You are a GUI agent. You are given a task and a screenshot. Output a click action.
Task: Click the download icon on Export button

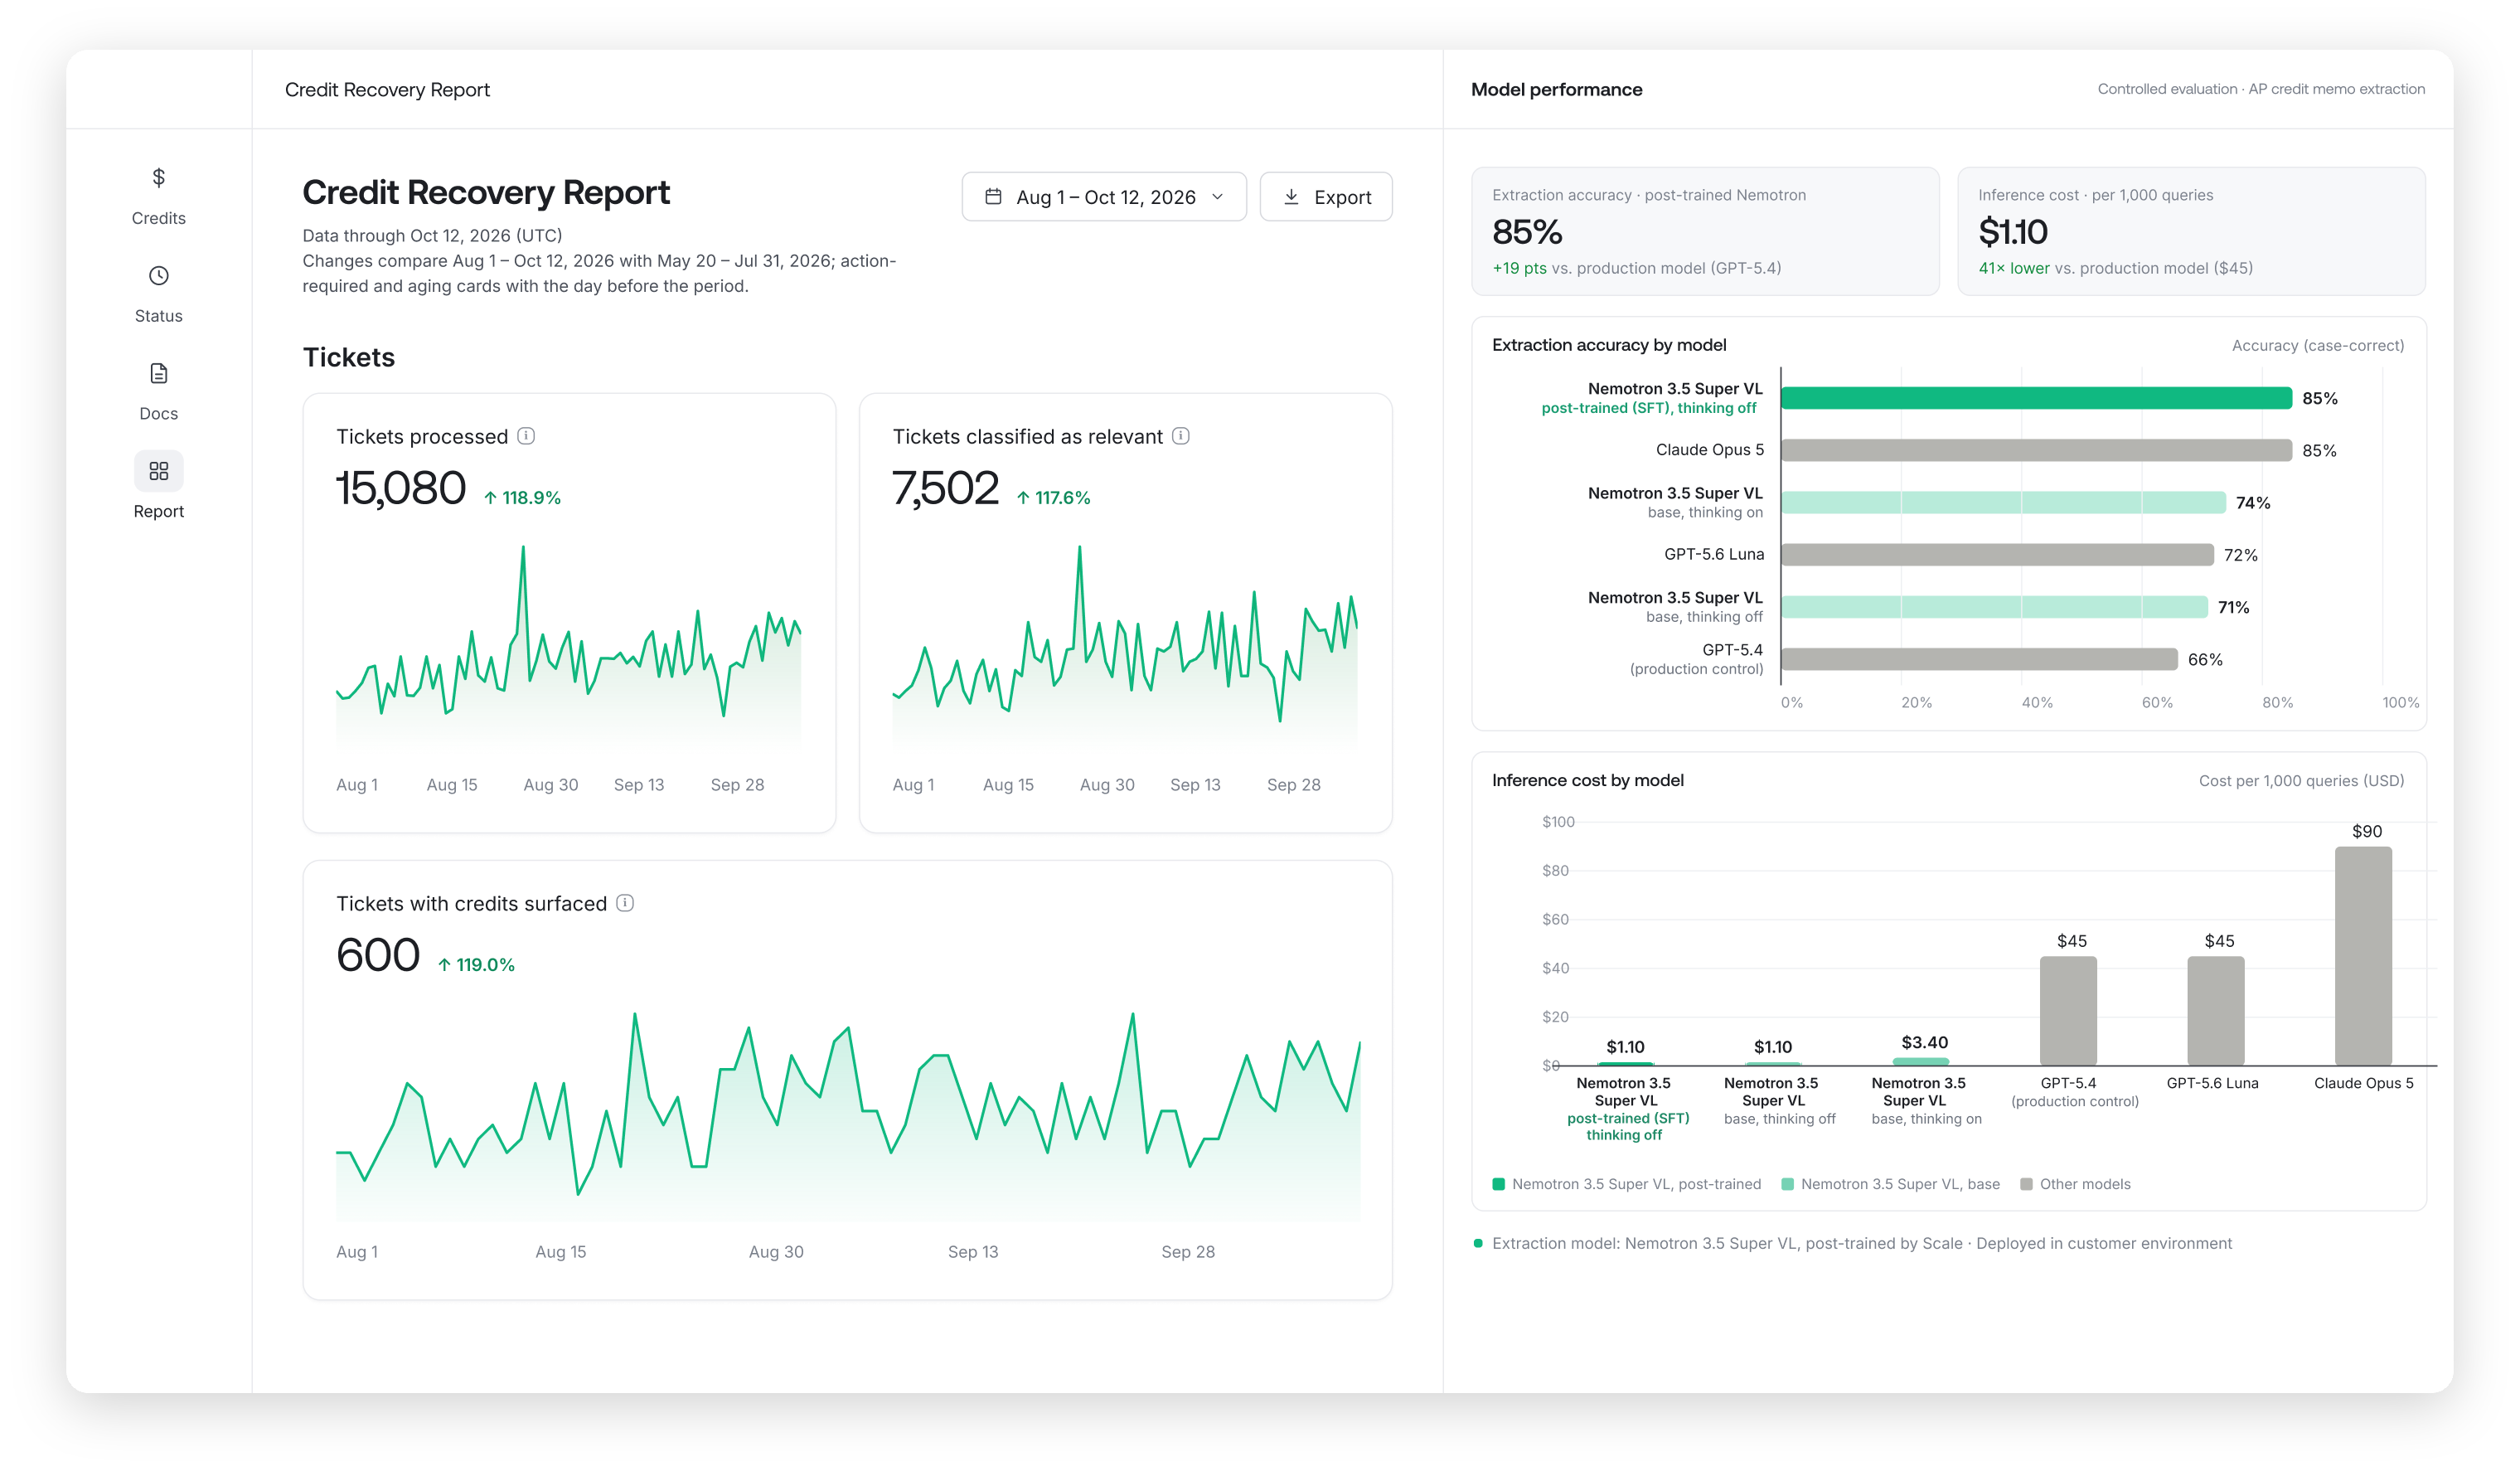tap(1291, 196)
